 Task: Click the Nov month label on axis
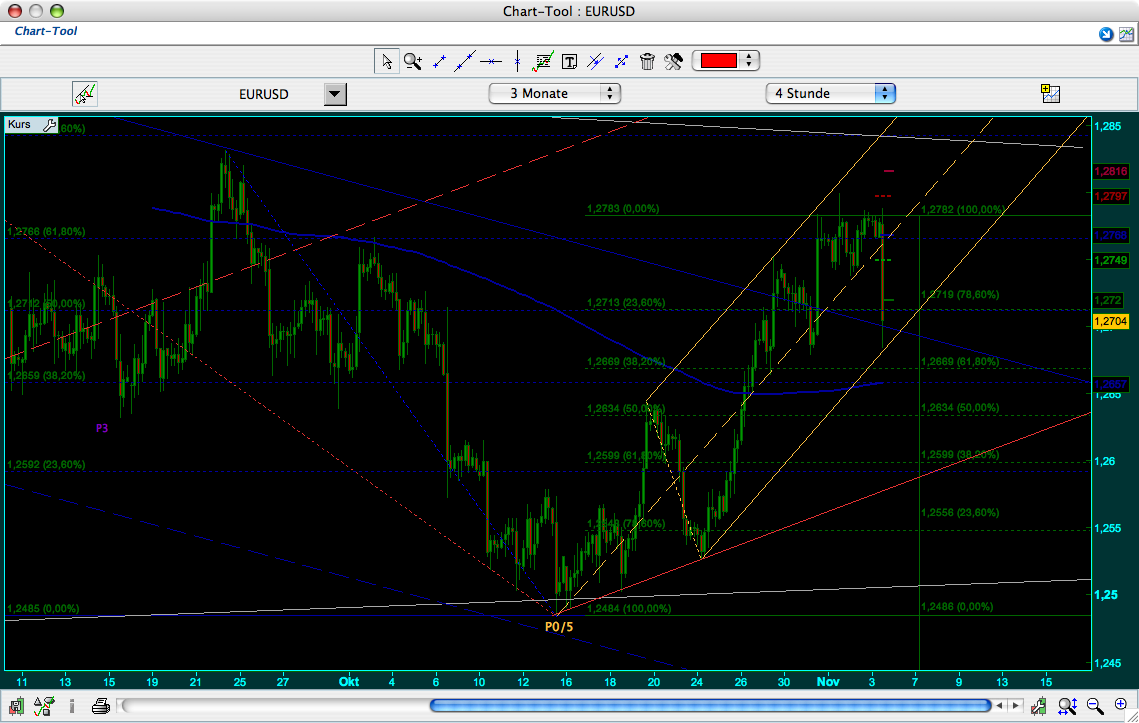tap(828, 682)
